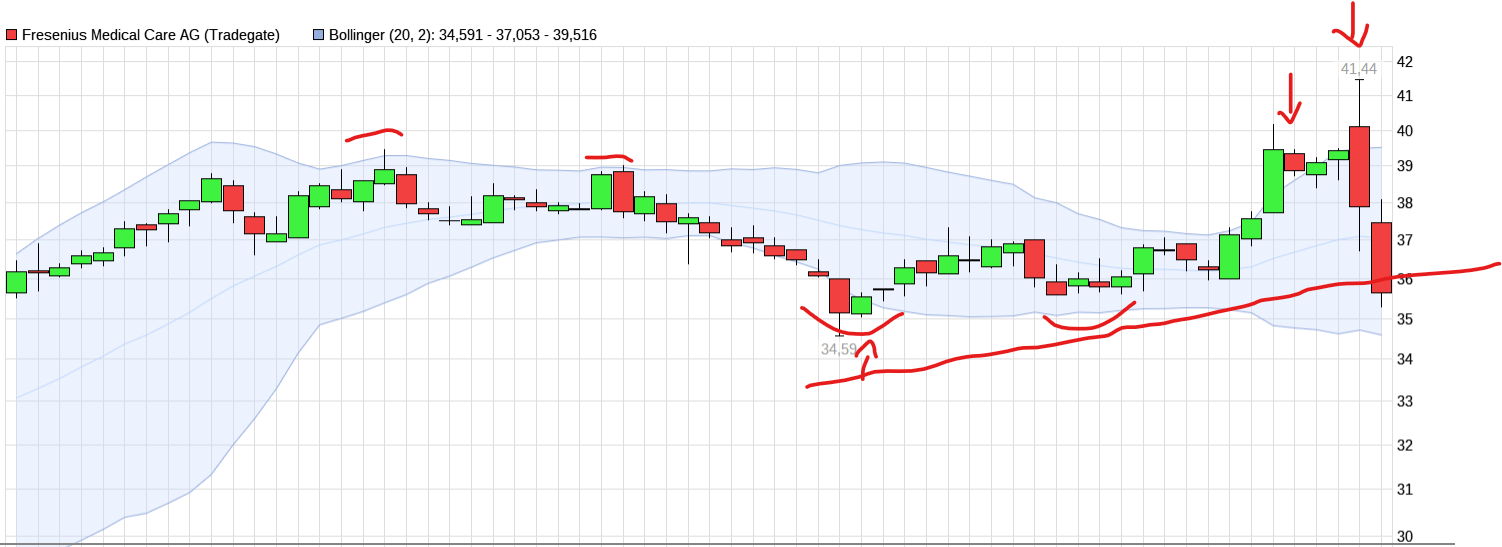Select the red candle directly above the 34,59 label
1502x547 pixels.
coord(839,296)
